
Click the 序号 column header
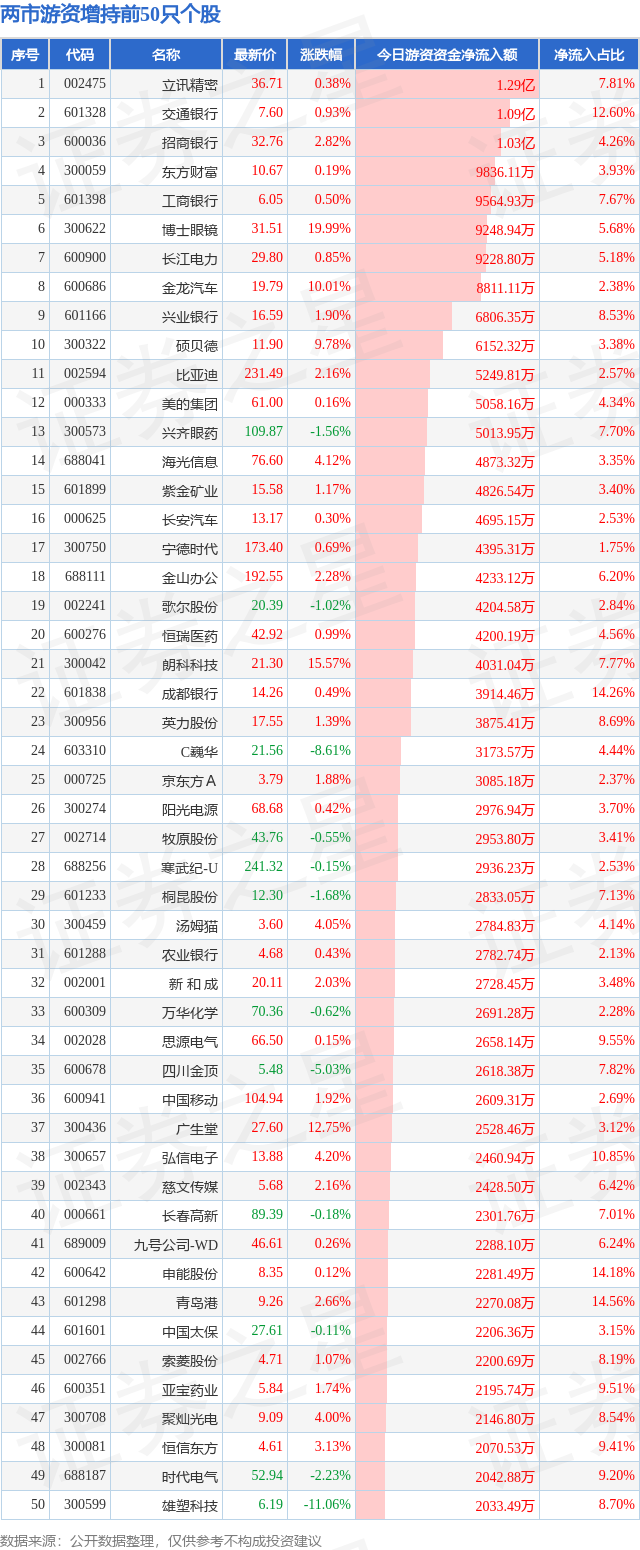tap(25, 55)
